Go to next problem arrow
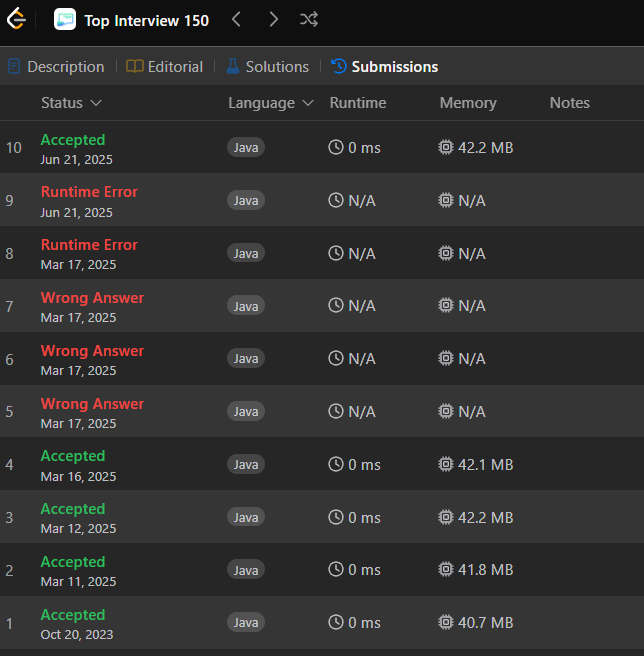 (273, 19)
